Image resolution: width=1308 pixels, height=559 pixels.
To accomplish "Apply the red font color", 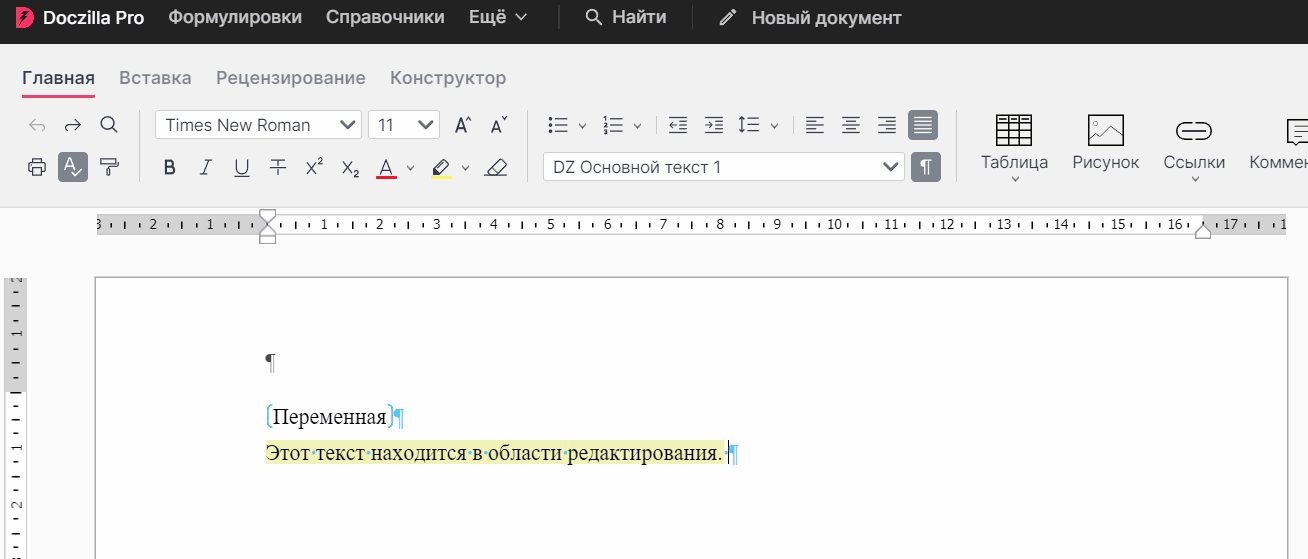I will click(x=386, y=167).
